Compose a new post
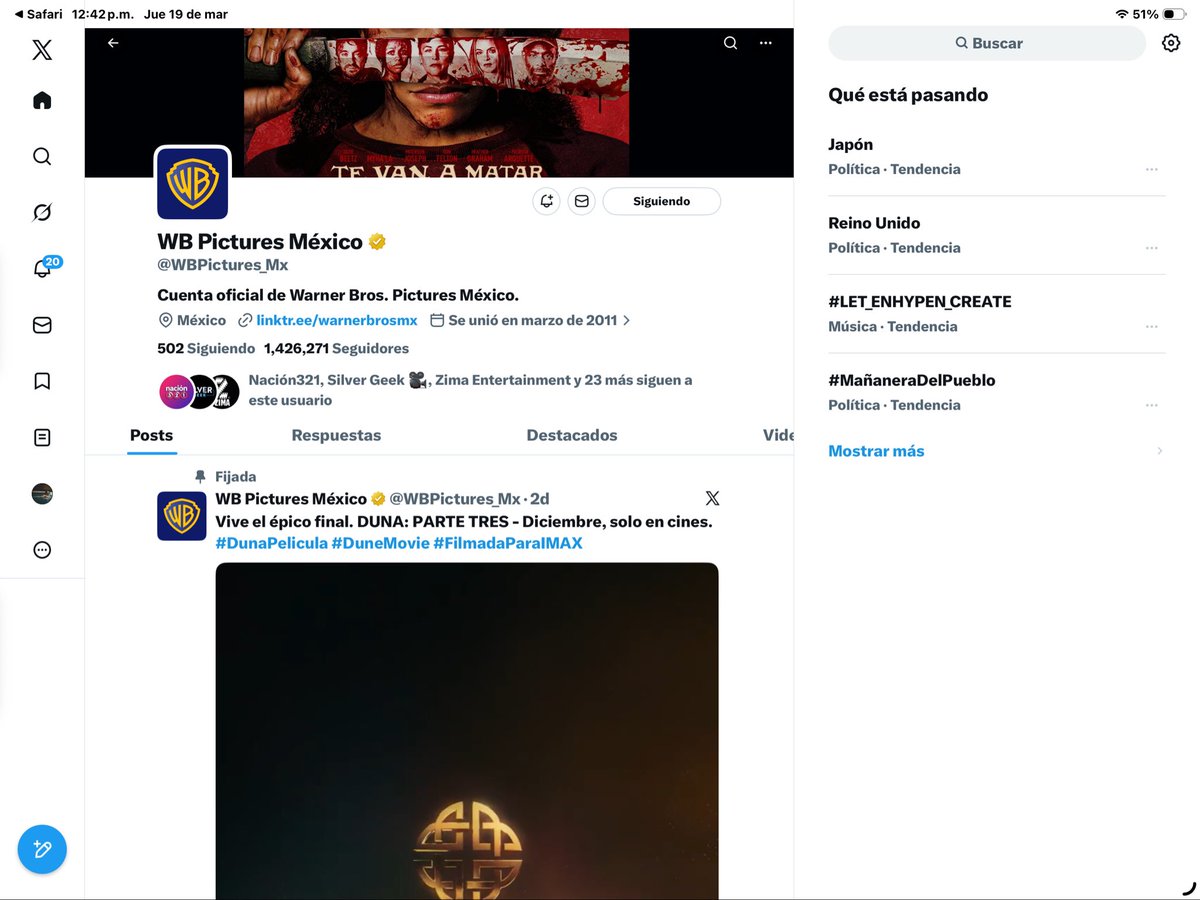This screenshot has width=1200, height=900. pos(42,850)
